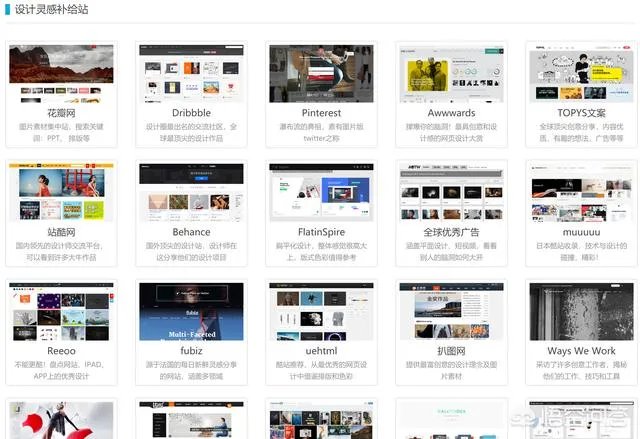Viewport: 640px width, 439px height.
Task: Open the TOPYS文案 preview thumbnail
Action: pos(580,73)
